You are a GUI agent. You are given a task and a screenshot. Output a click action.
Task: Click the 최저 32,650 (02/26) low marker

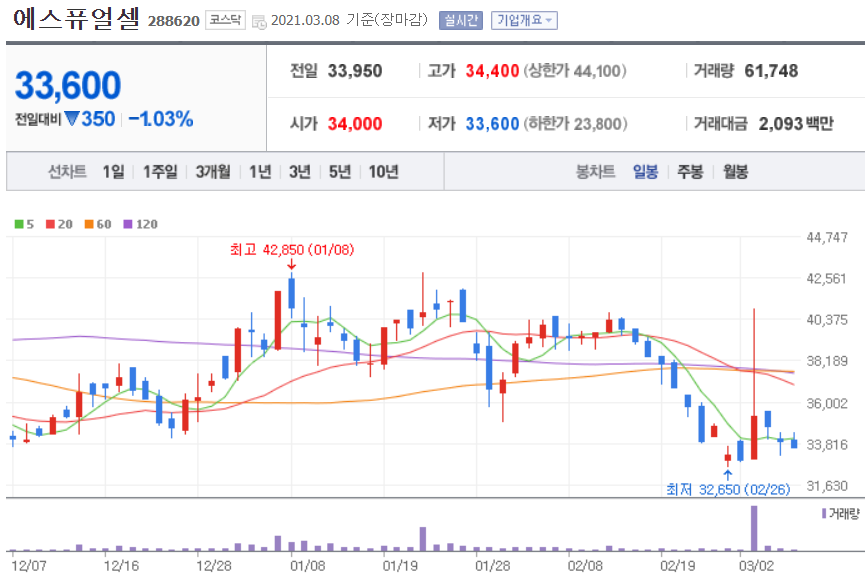pos(728,489)
